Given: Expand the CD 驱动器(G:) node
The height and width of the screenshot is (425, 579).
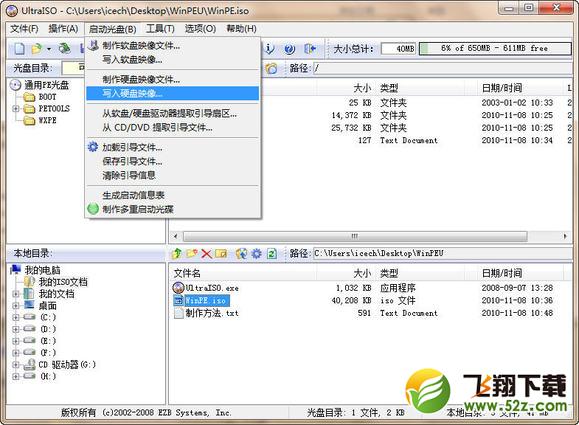Looking at the screenshot, I should click(x=15, y=364).
